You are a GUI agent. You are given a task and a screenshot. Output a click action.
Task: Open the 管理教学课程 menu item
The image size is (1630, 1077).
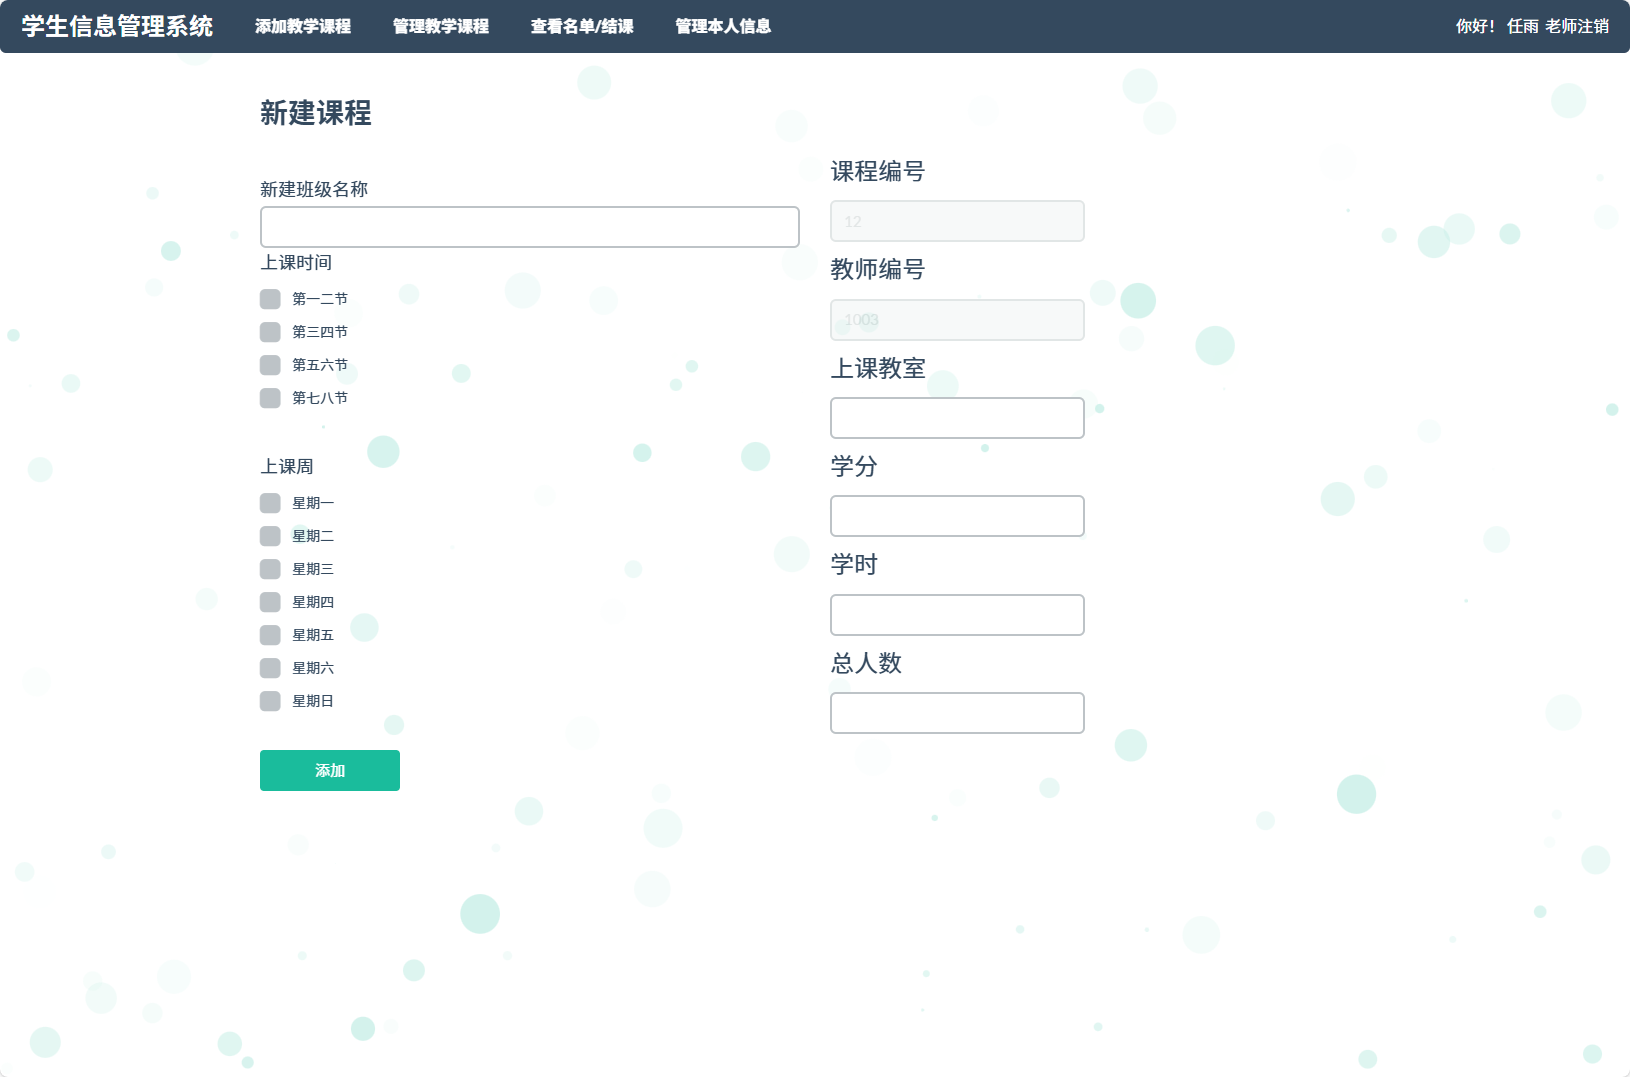pyautogui.click(x=440, y=27)
